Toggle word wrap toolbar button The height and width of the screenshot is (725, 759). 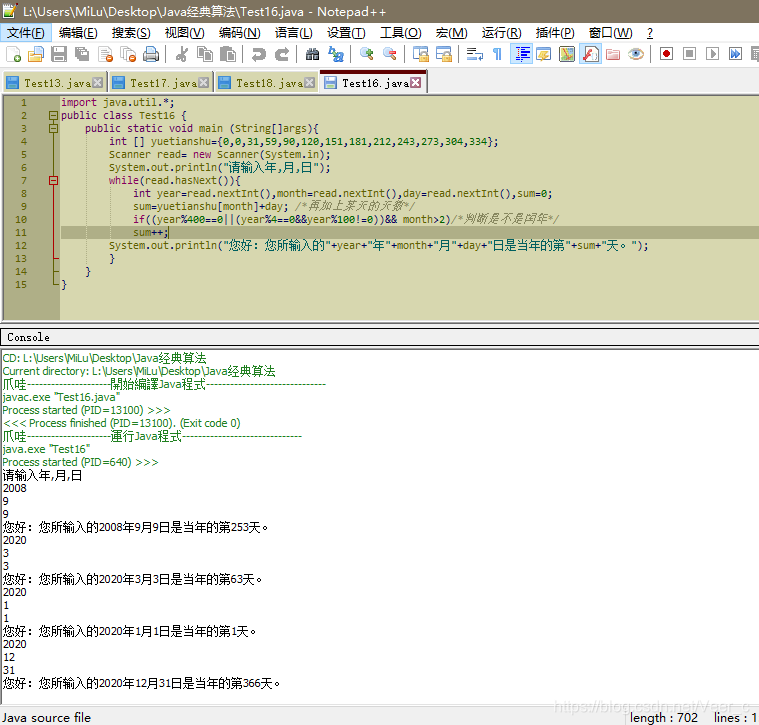click(x=474, y=54)
